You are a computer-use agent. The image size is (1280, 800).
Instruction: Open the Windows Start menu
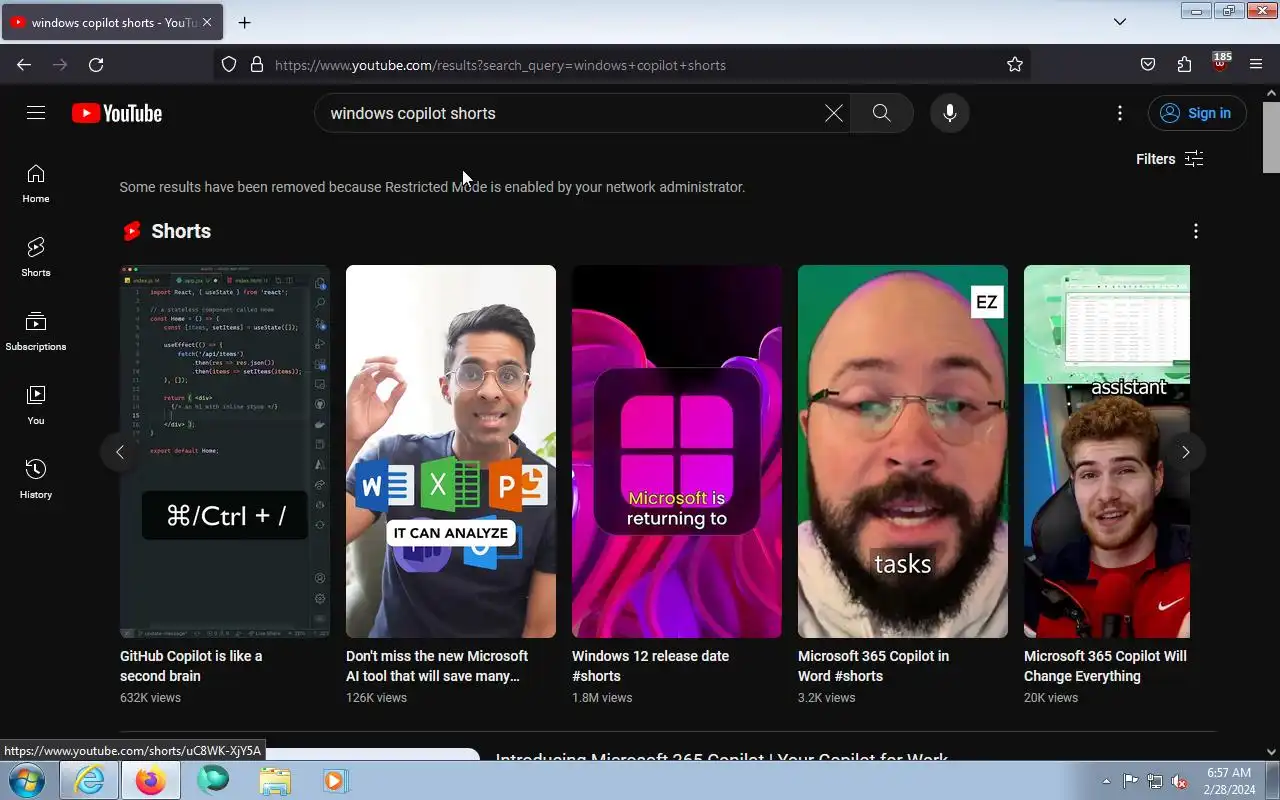(x=27, y=780)
